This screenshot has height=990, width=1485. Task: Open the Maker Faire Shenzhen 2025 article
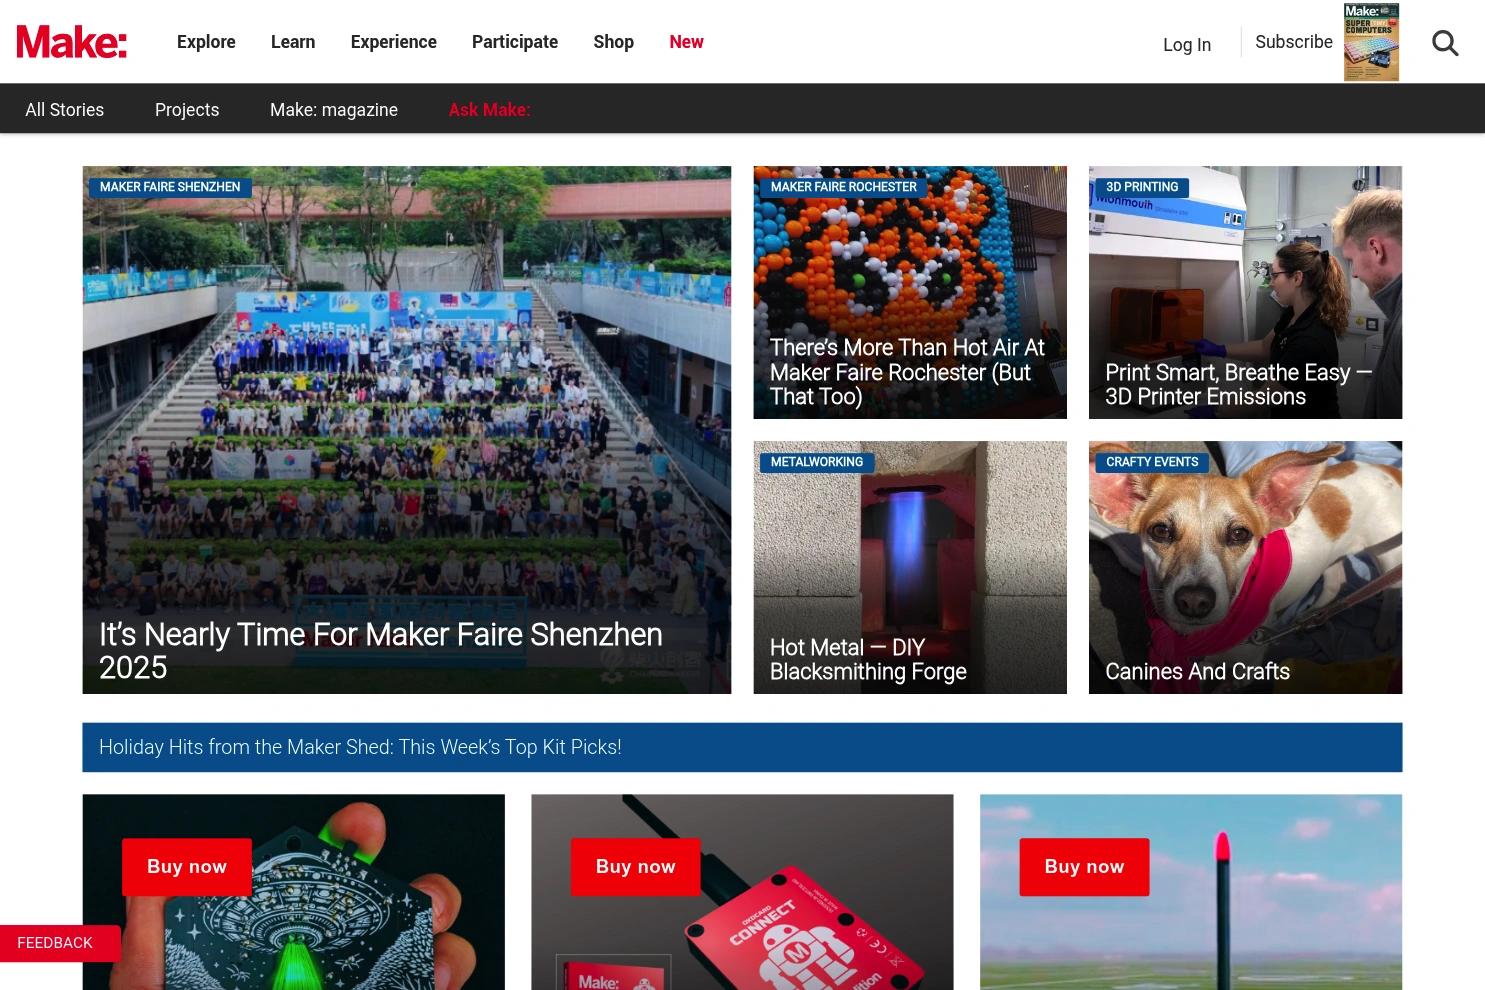(381, 650)
